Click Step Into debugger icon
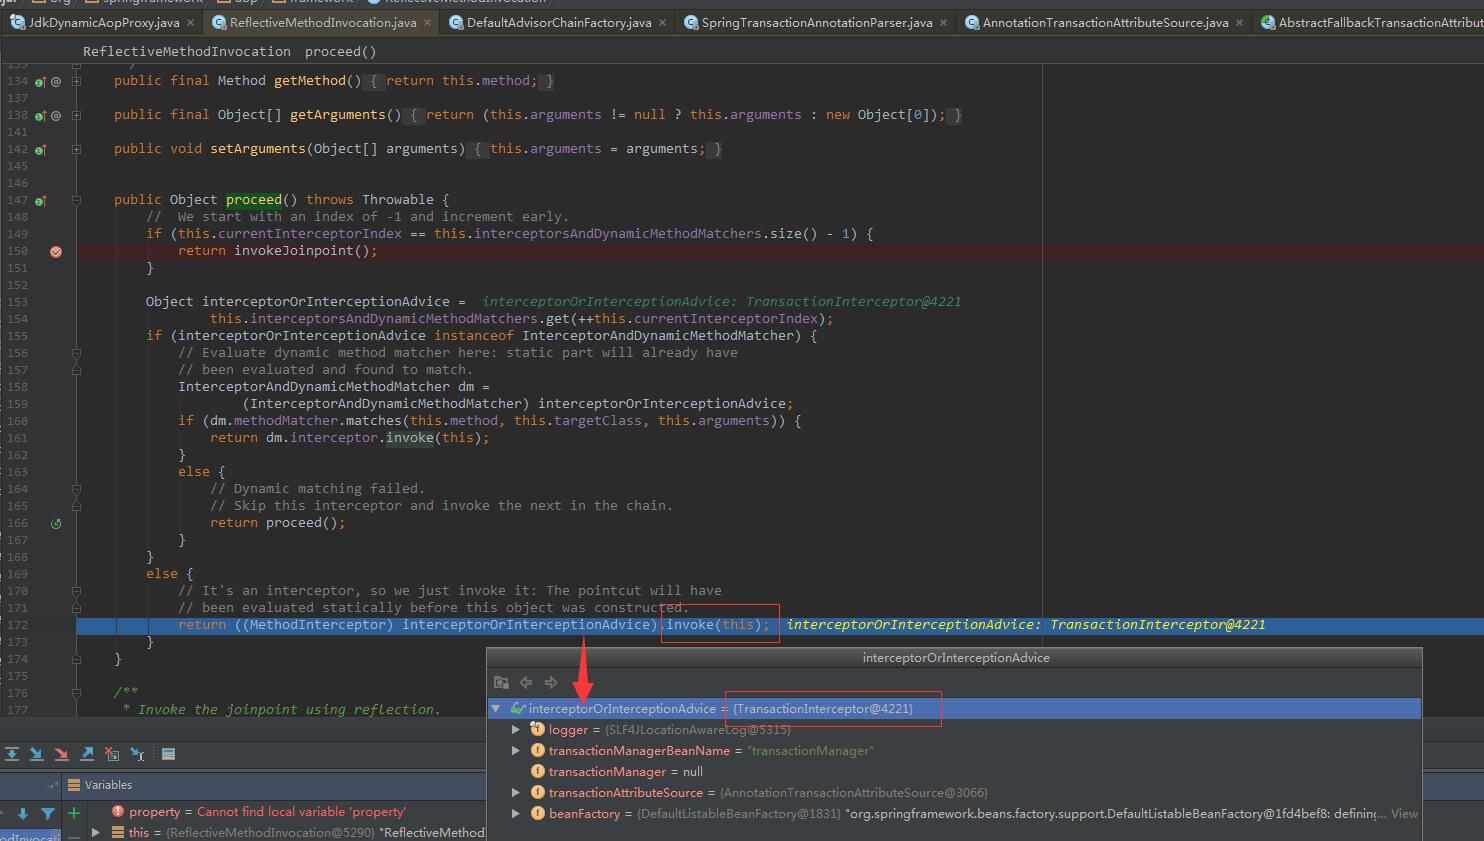 coord(36,754)
